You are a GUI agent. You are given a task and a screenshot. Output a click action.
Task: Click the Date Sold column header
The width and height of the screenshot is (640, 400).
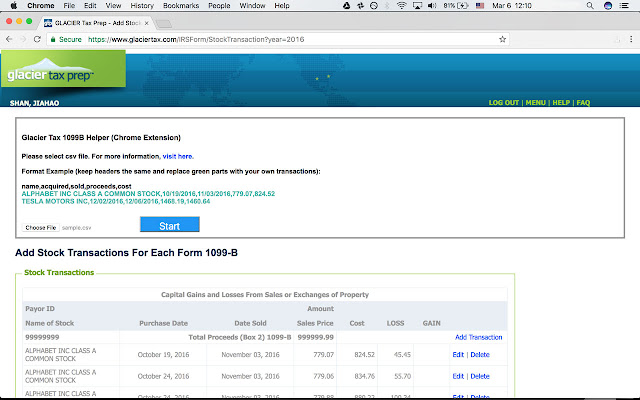coord(250,323)
